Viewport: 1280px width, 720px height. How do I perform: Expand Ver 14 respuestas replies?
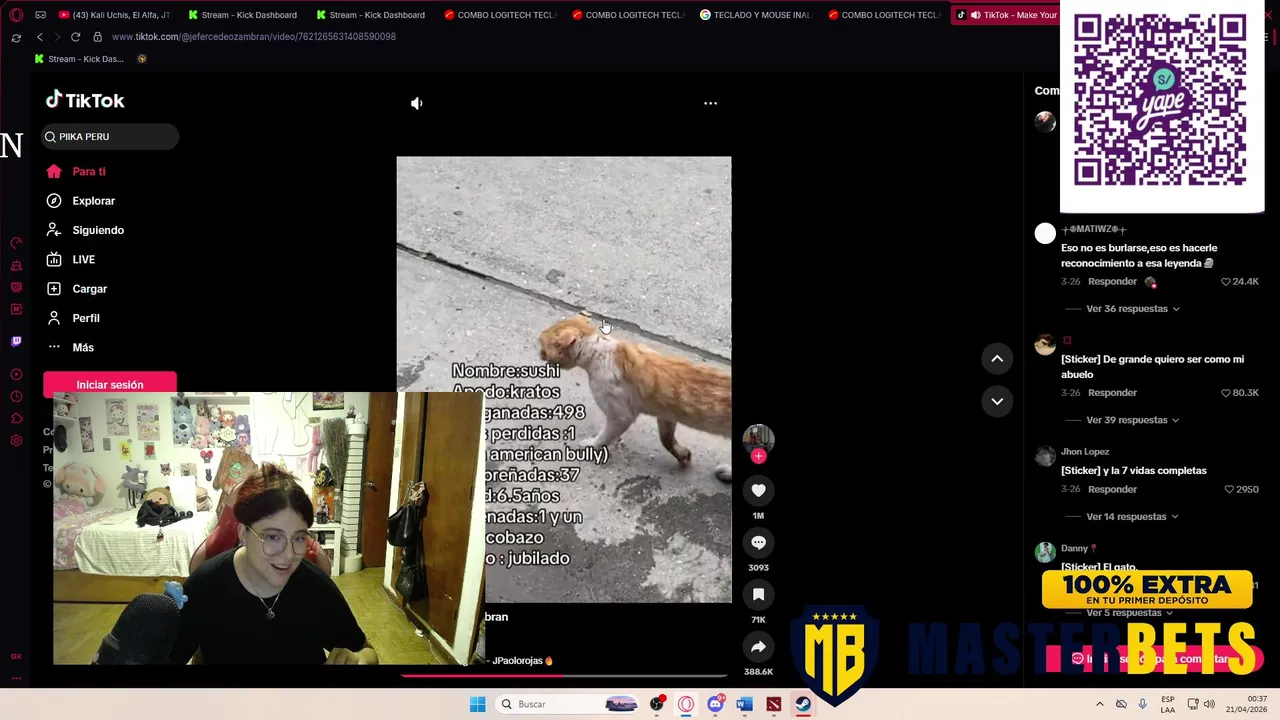1132,517
